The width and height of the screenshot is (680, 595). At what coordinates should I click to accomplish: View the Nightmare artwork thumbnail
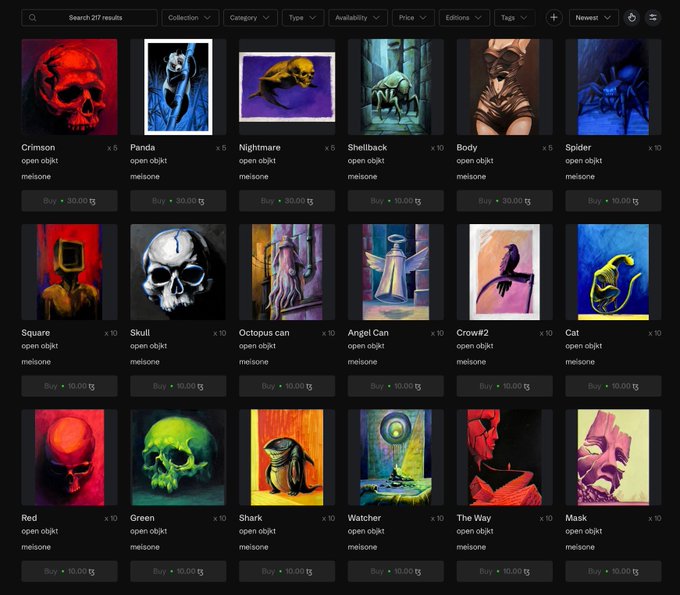click(x=287, y=87)
